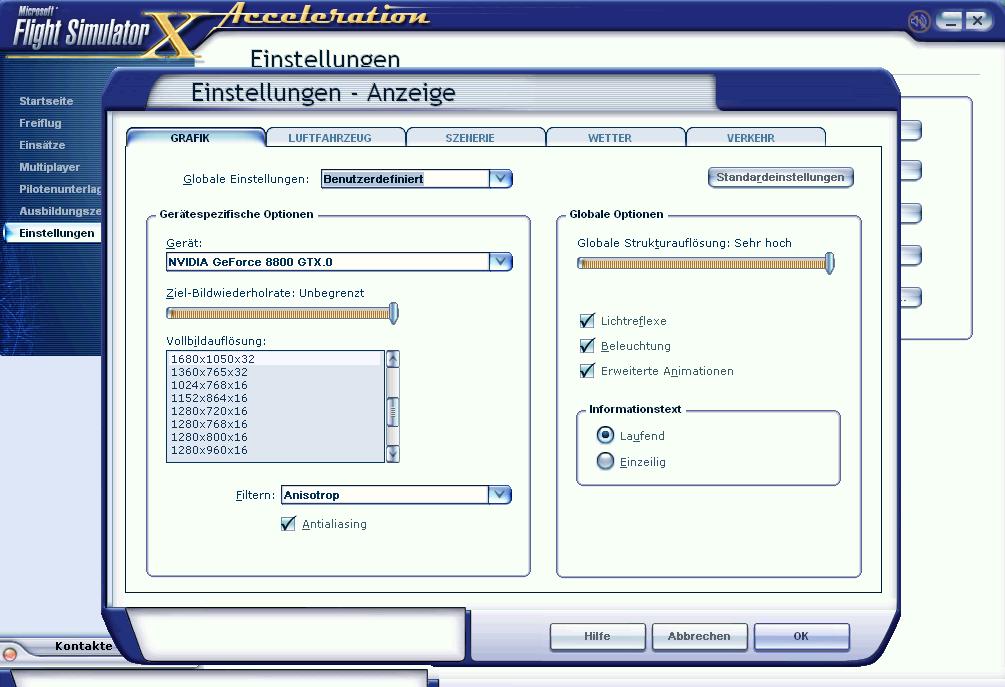
Task: Click the resolution list scrollbar thumb
Action: [x=393, y=411]
